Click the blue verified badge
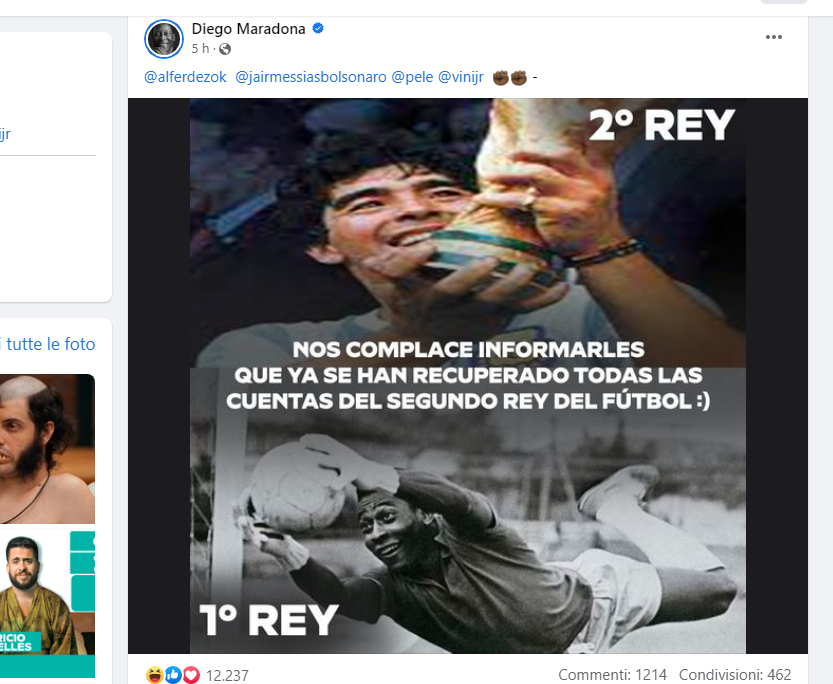 click(x=318, y=28)
